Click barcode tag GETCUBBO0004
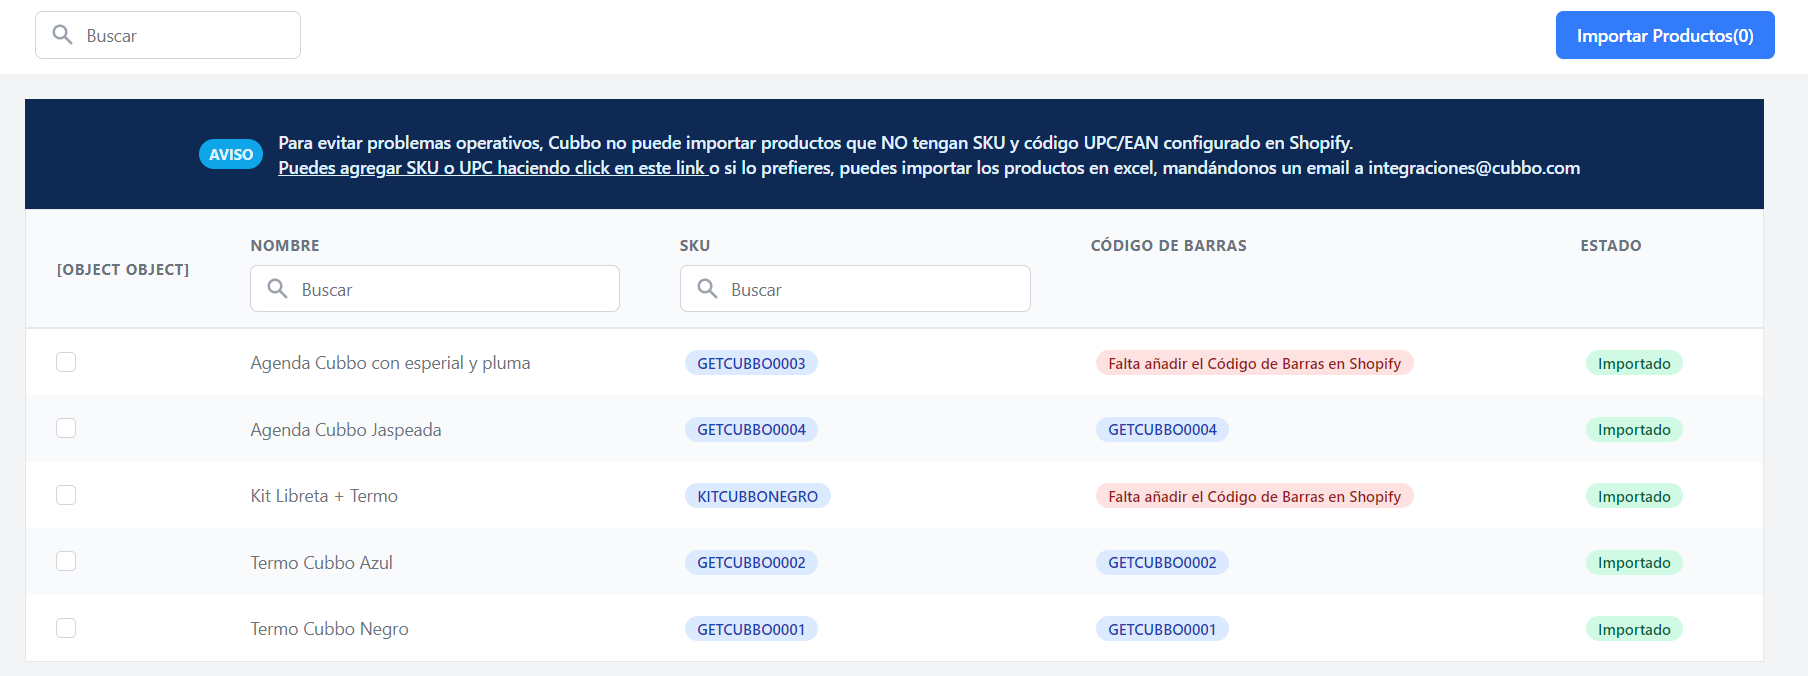Viewport: 1808px width, 676px height. [x=1162, y=430]
